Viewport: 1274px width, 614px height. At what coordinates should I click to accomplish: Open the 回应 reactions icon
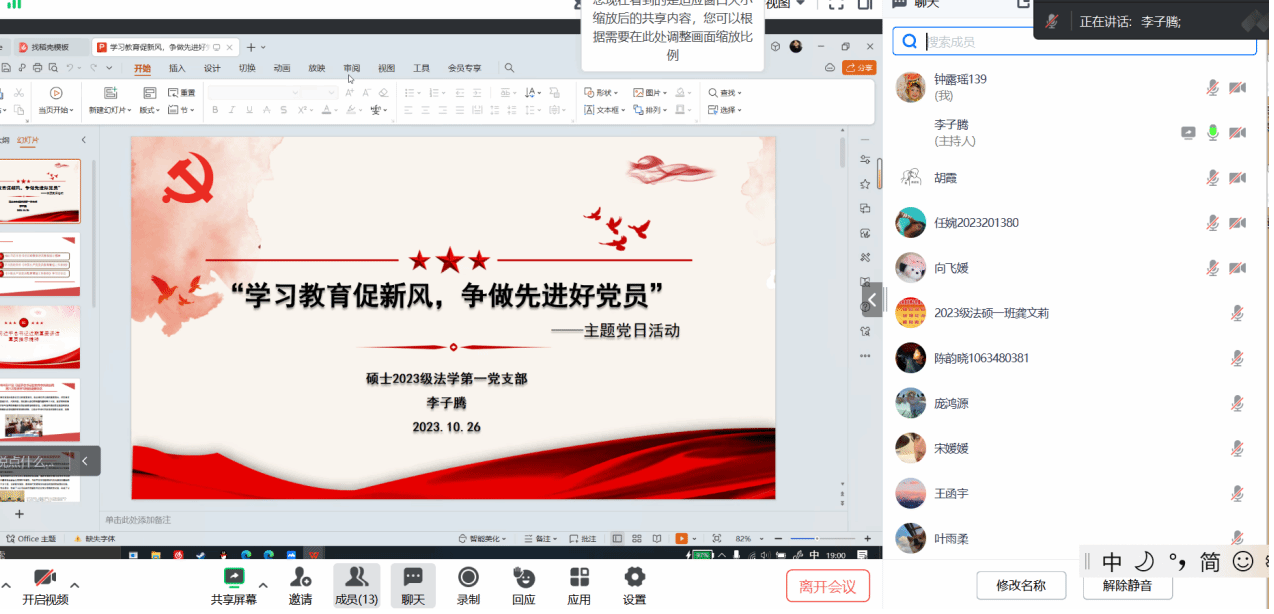pyautogui.click(x=523, y=585)
